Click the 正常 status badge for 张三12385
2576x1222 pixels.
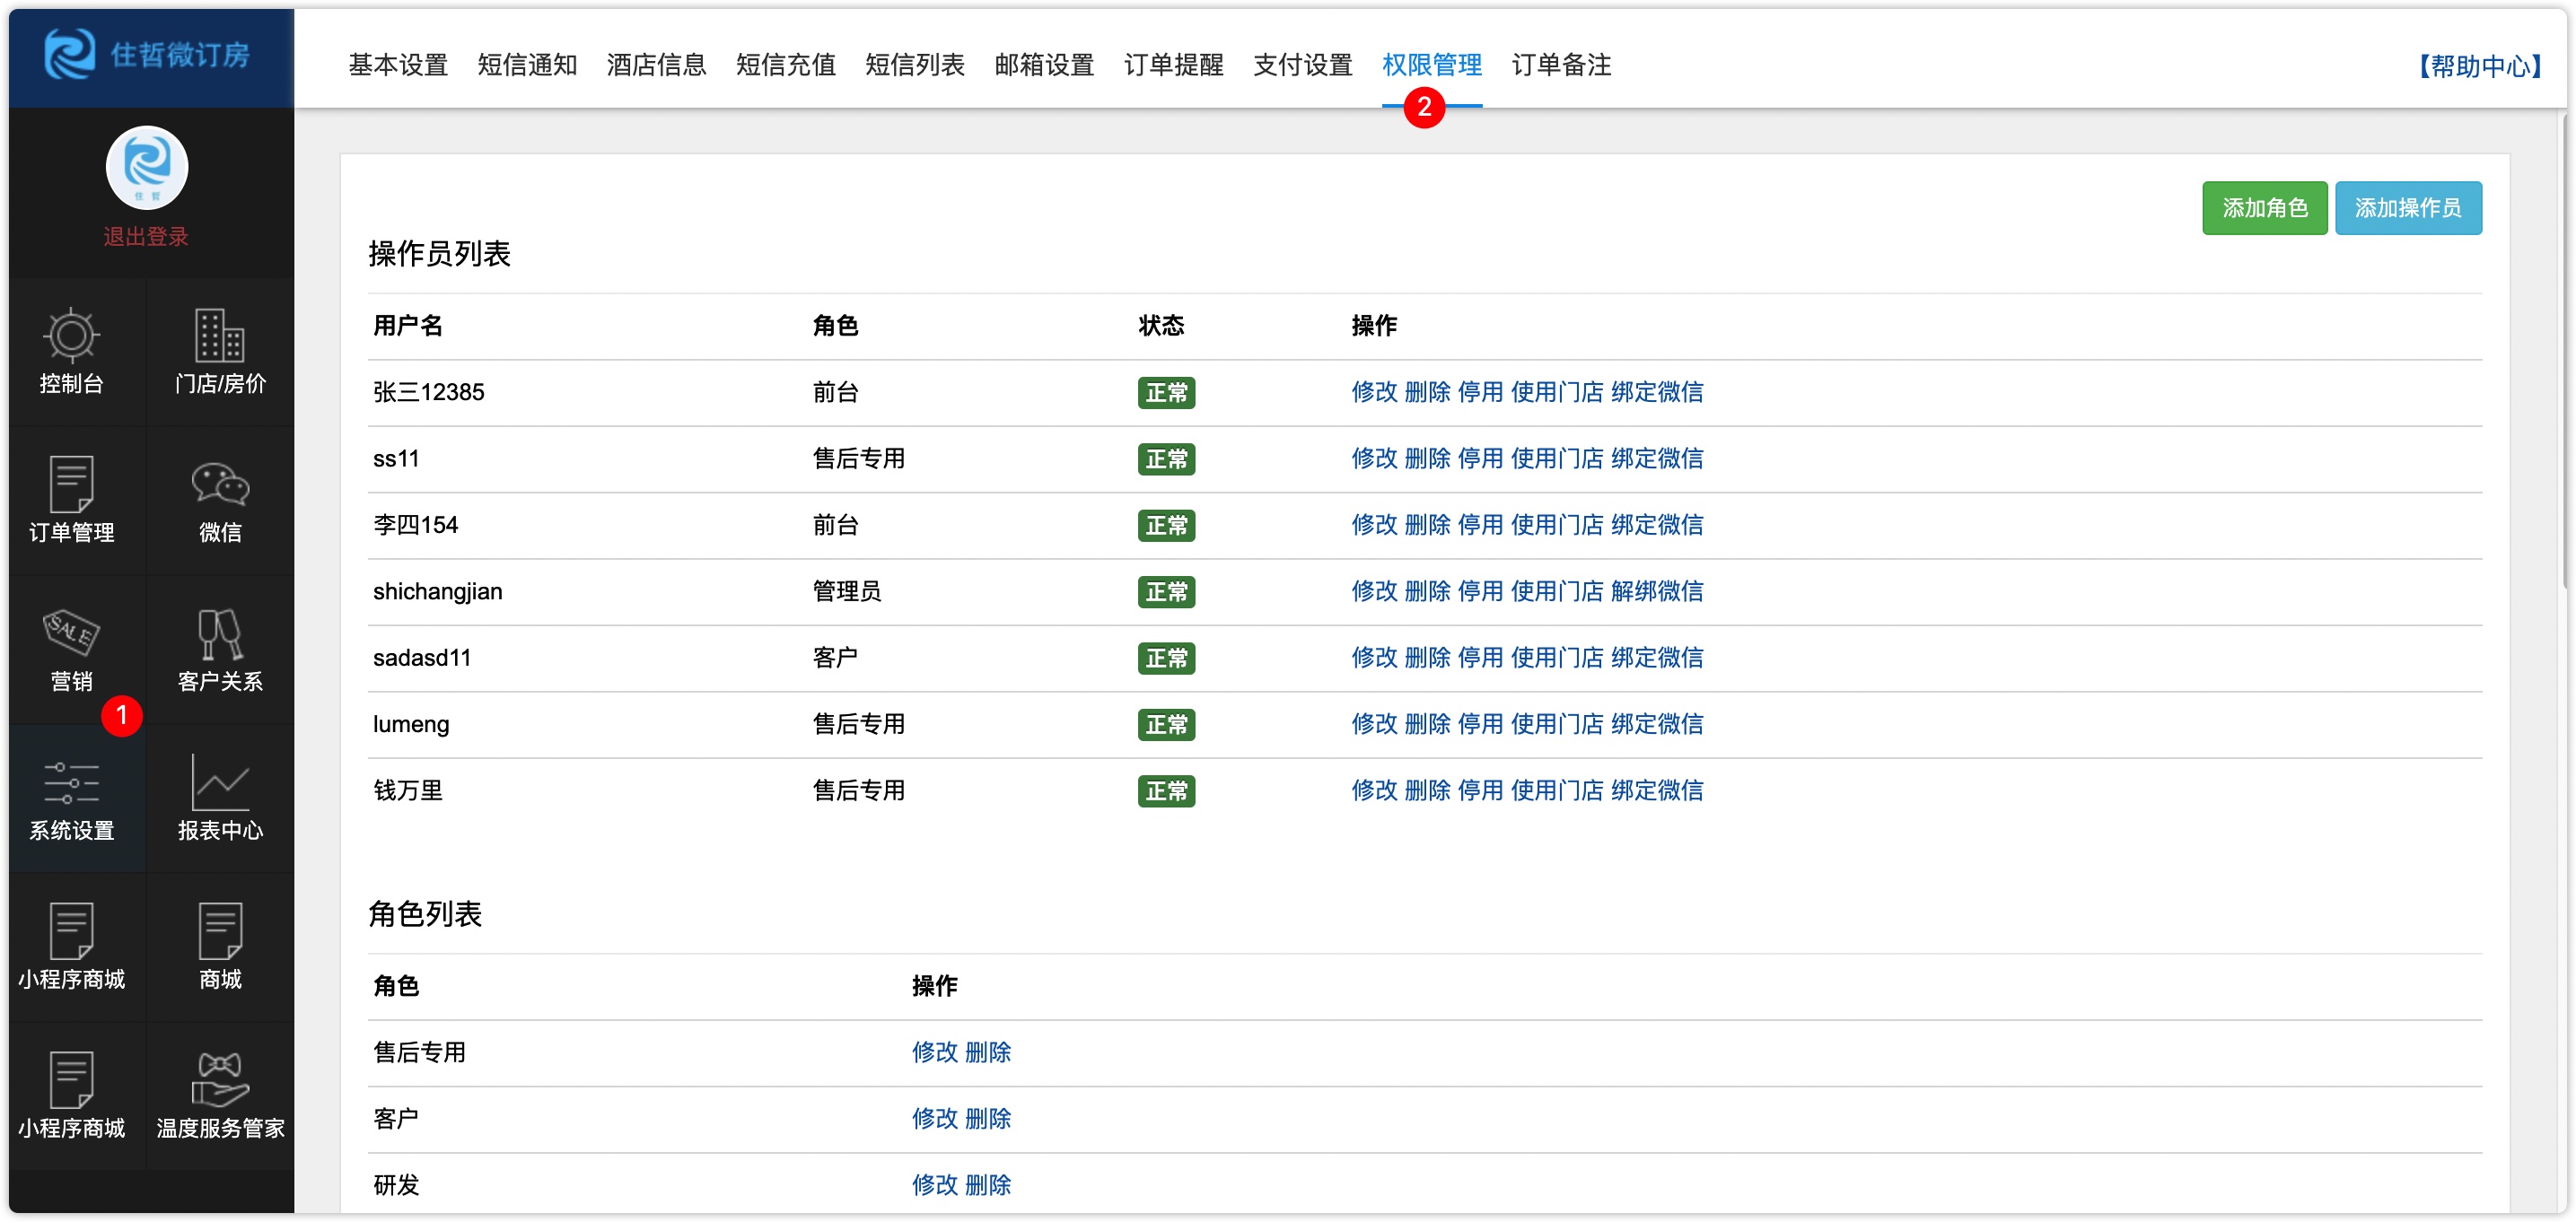(x=1166, y=392)
